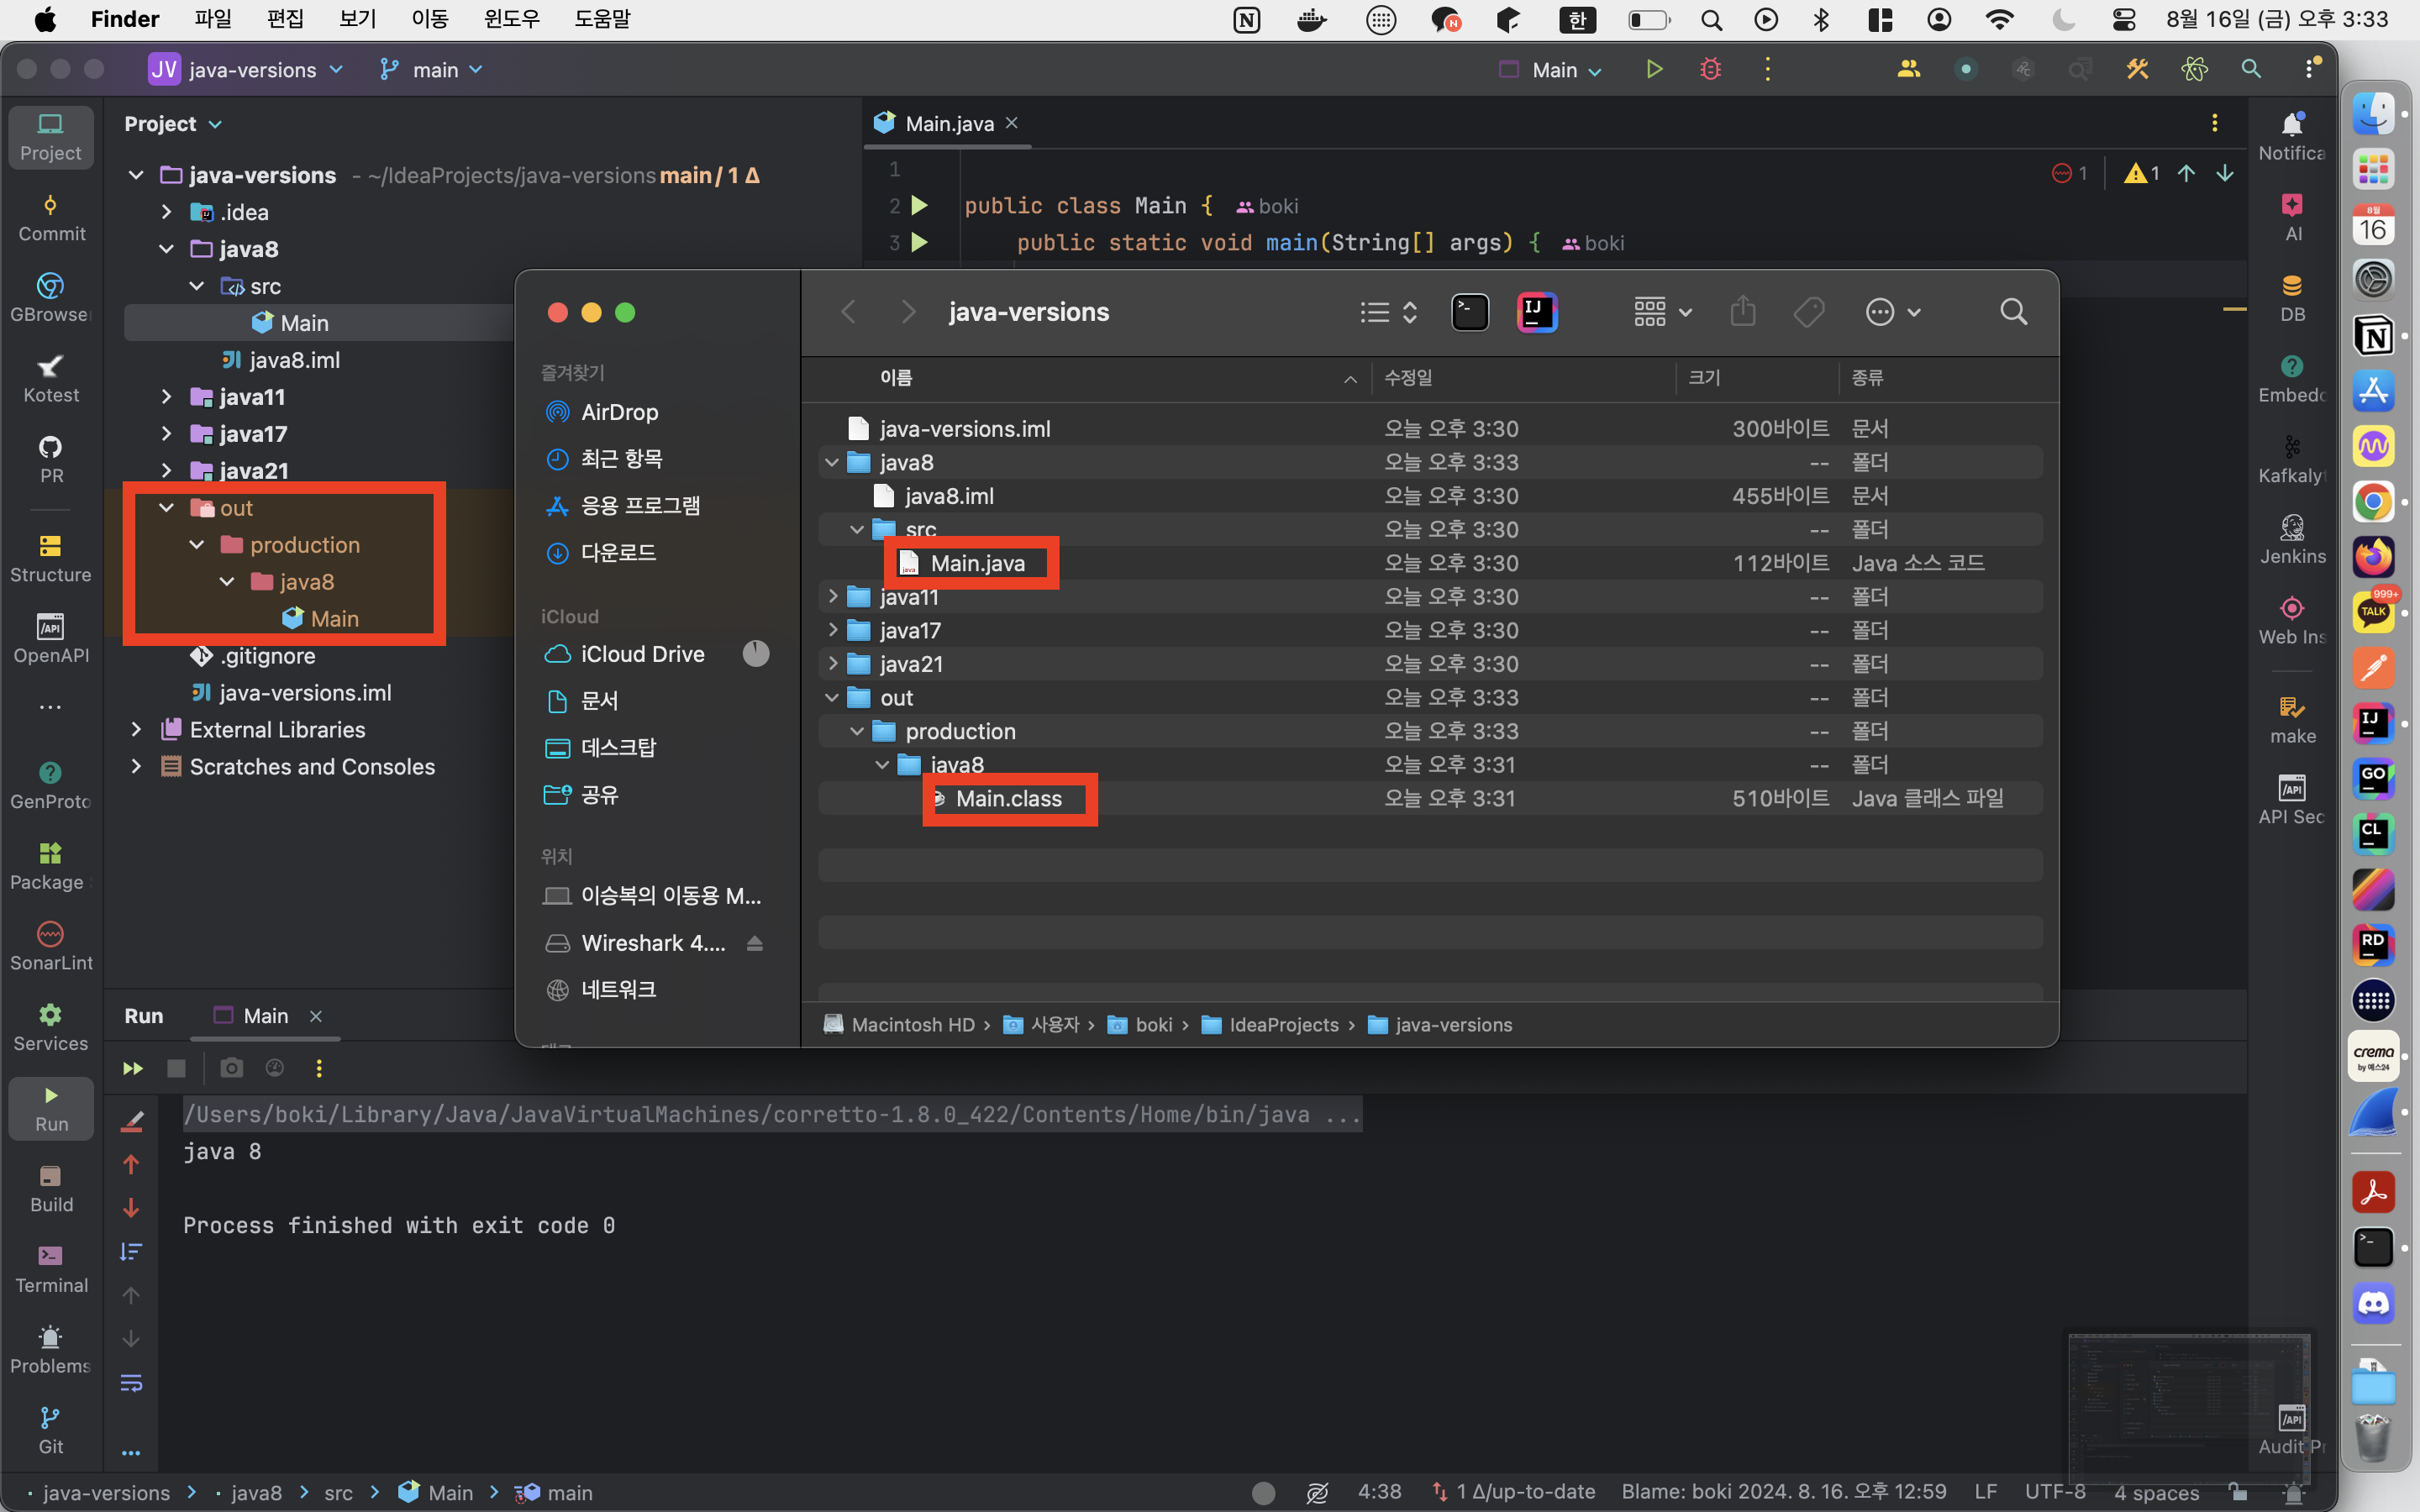Image resolution: width=2420 pixels, height=1512 pixels.
Task: Open Commit tool window in left sidebar
Action: (x=51, y=217)
